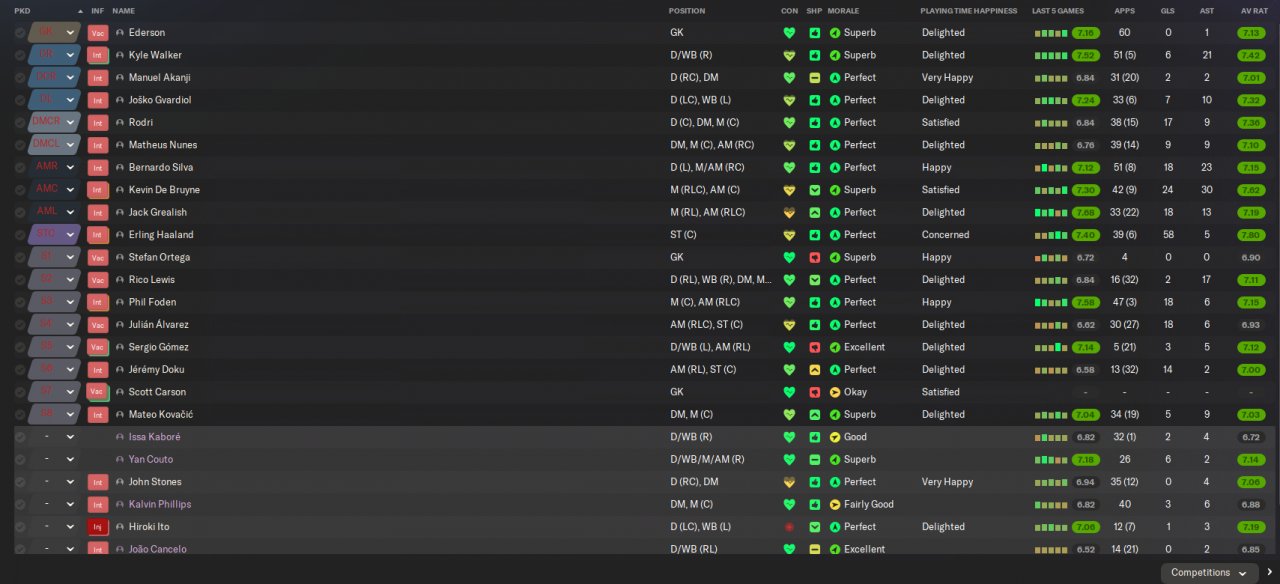
Task: Open Matheus Nunes' player profile
Action: click(163, 145)
